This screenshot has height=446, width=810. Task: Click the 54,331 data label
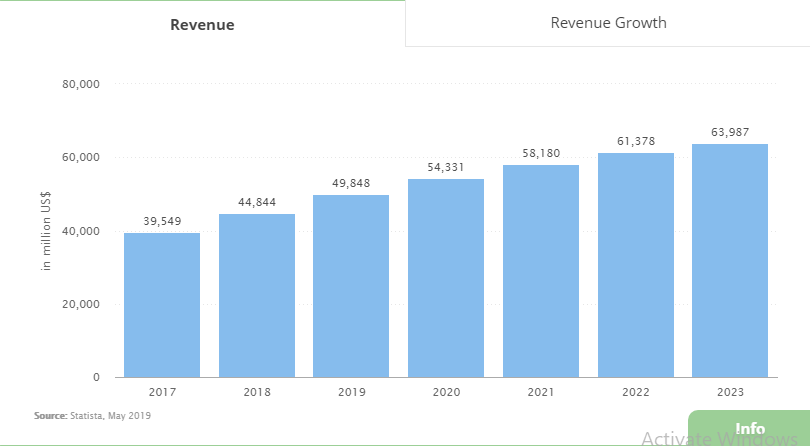[x=446, y=167]
